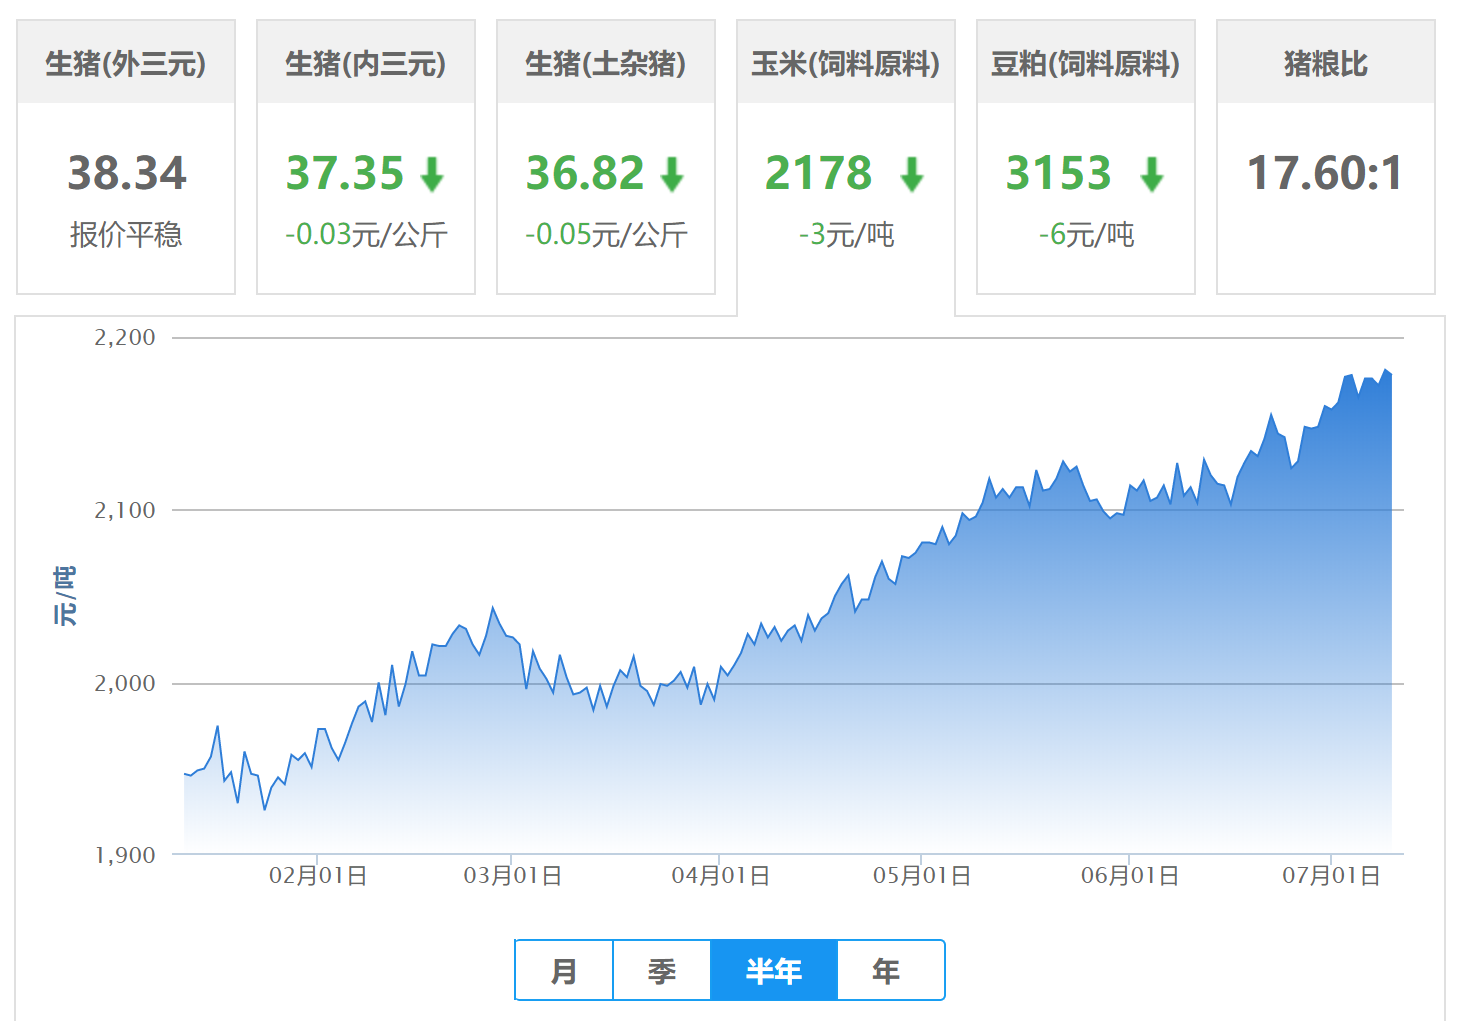Screen dimensions: 1460x1021
Task: Click the 06月01日 x-axis label
Action: click(1130, 876)
